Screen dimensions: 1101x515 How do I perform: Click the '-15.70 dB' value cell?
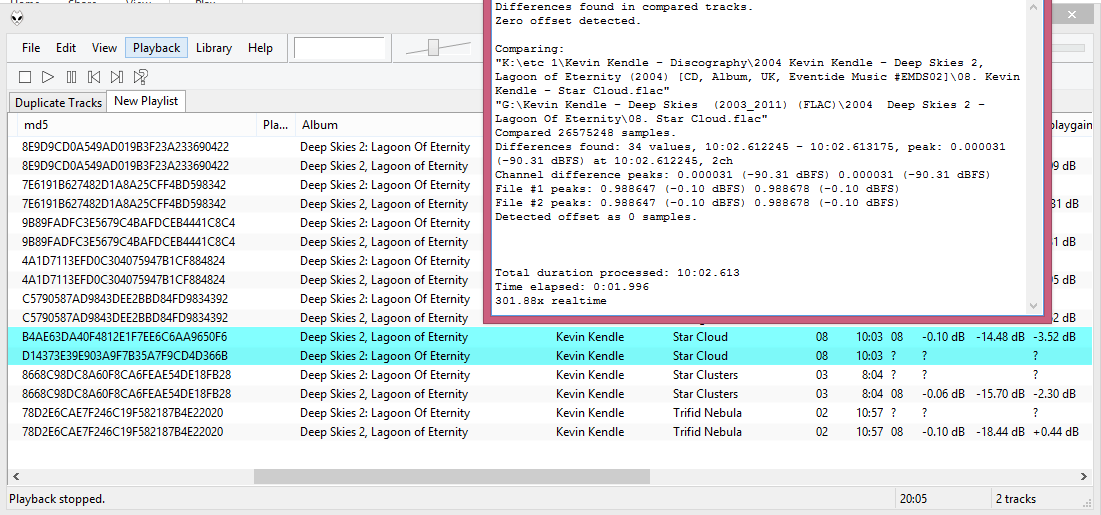click(1000, 393)
